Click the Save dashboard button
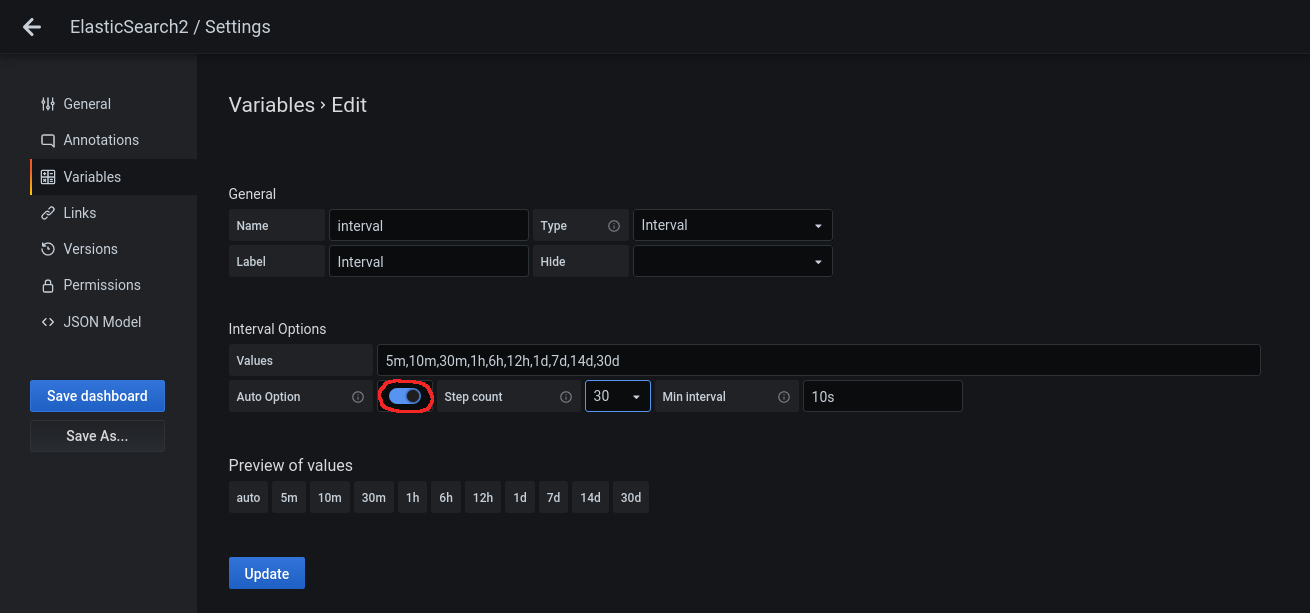The image size is (1310, 613). coord(97,396)
